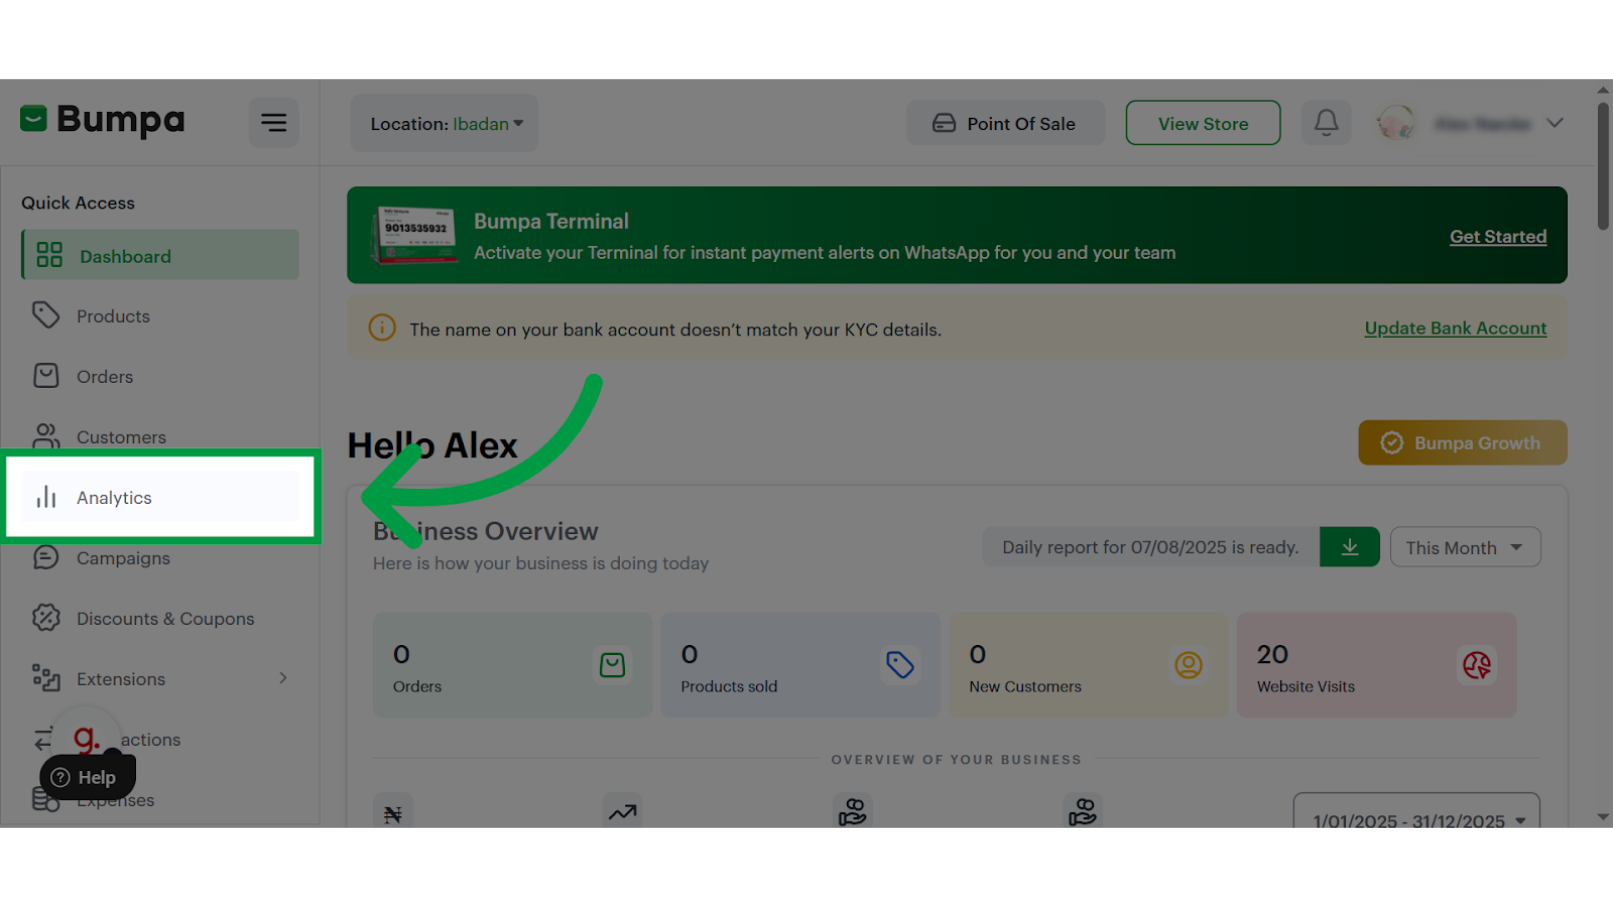Click Get Started on Terminal banner
The height and width of the screenshot is (907, 1613).
pos(1498,237)
